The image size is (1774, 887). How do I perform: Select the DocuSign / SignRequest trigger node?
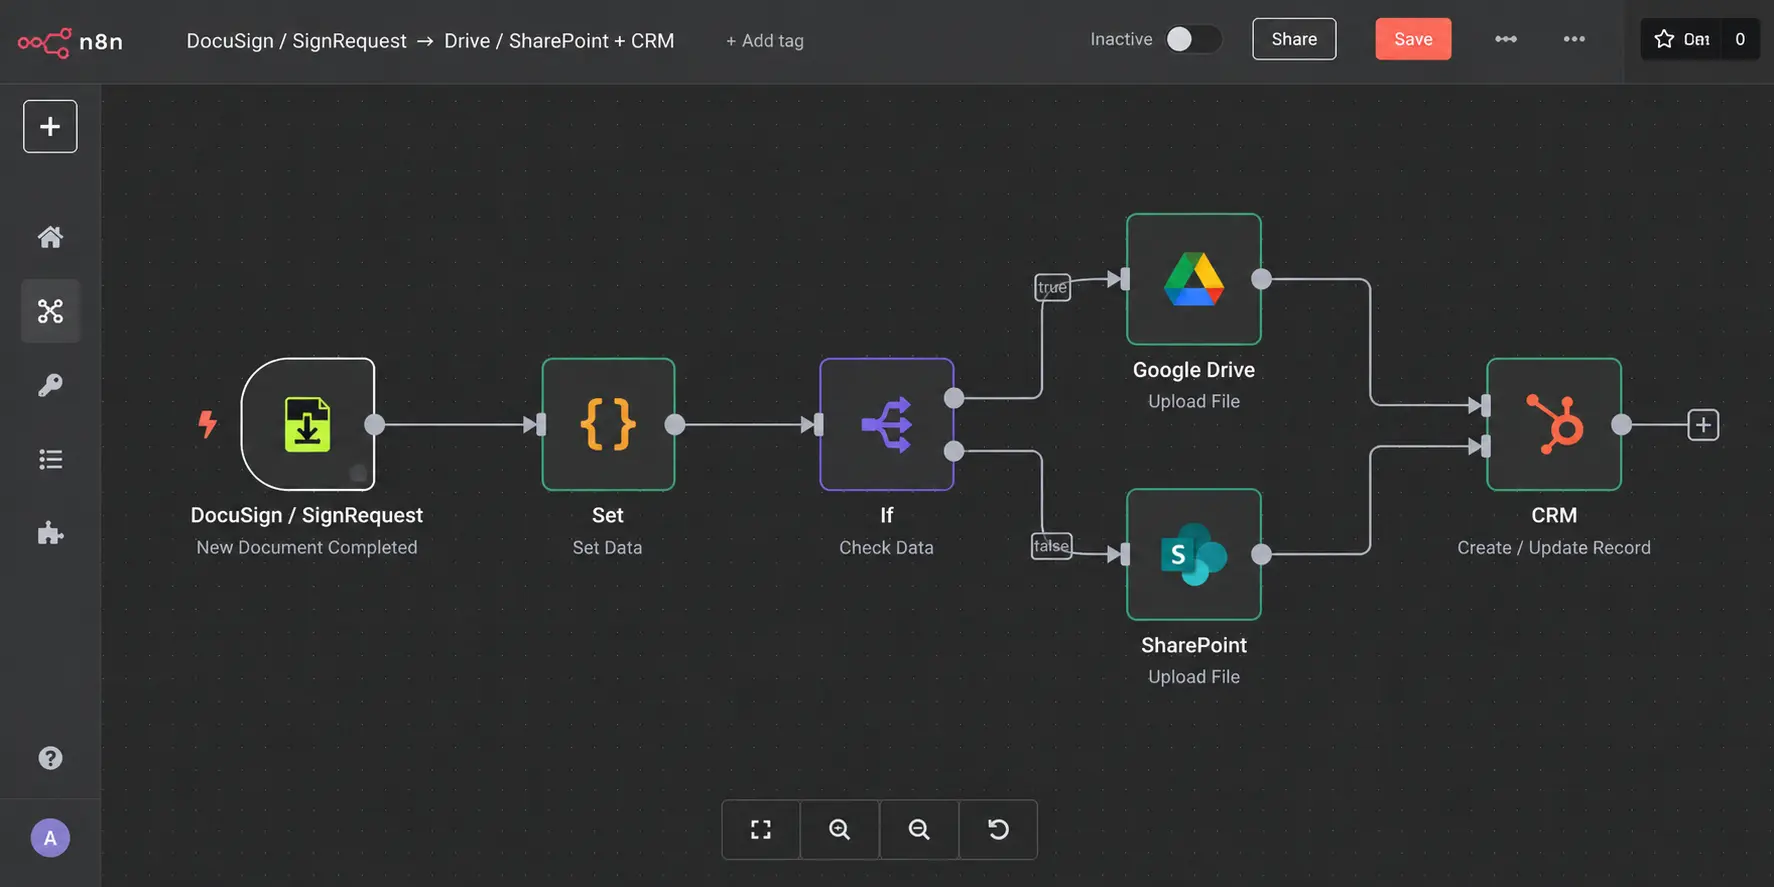coord(308,424)
